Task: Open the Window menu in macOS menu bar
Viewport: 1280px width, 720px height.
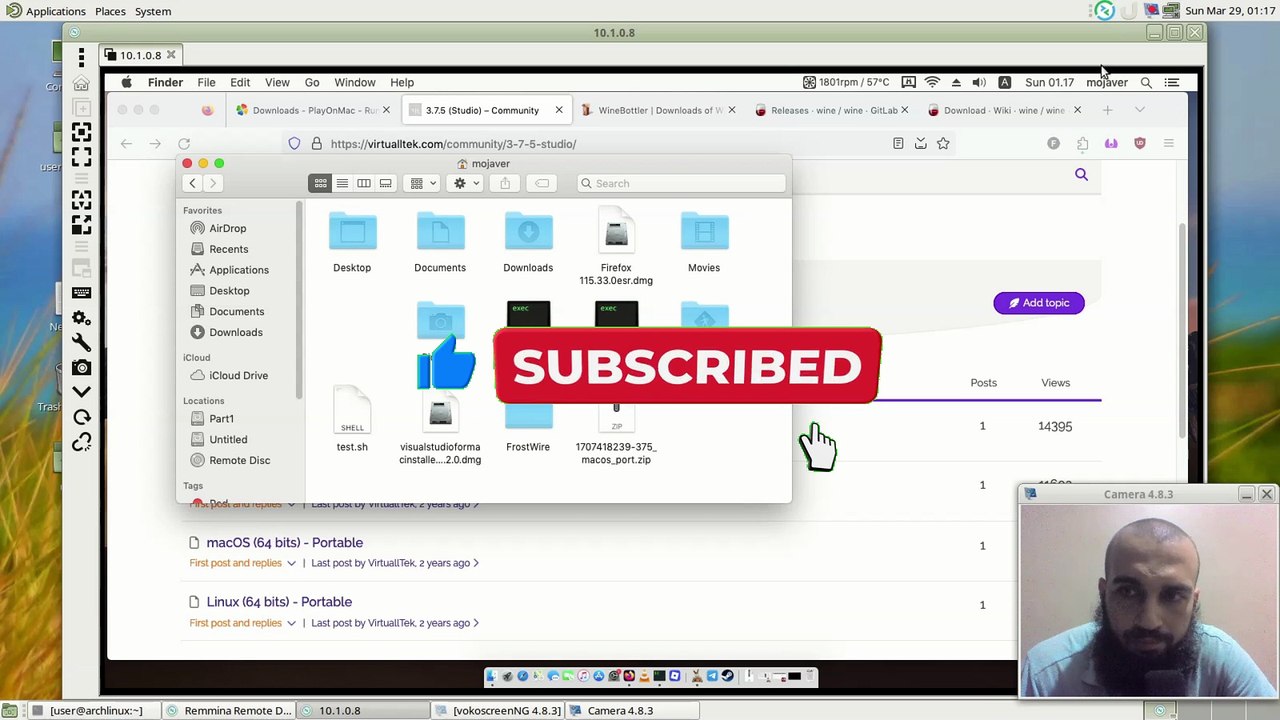Action: [355, 82]
